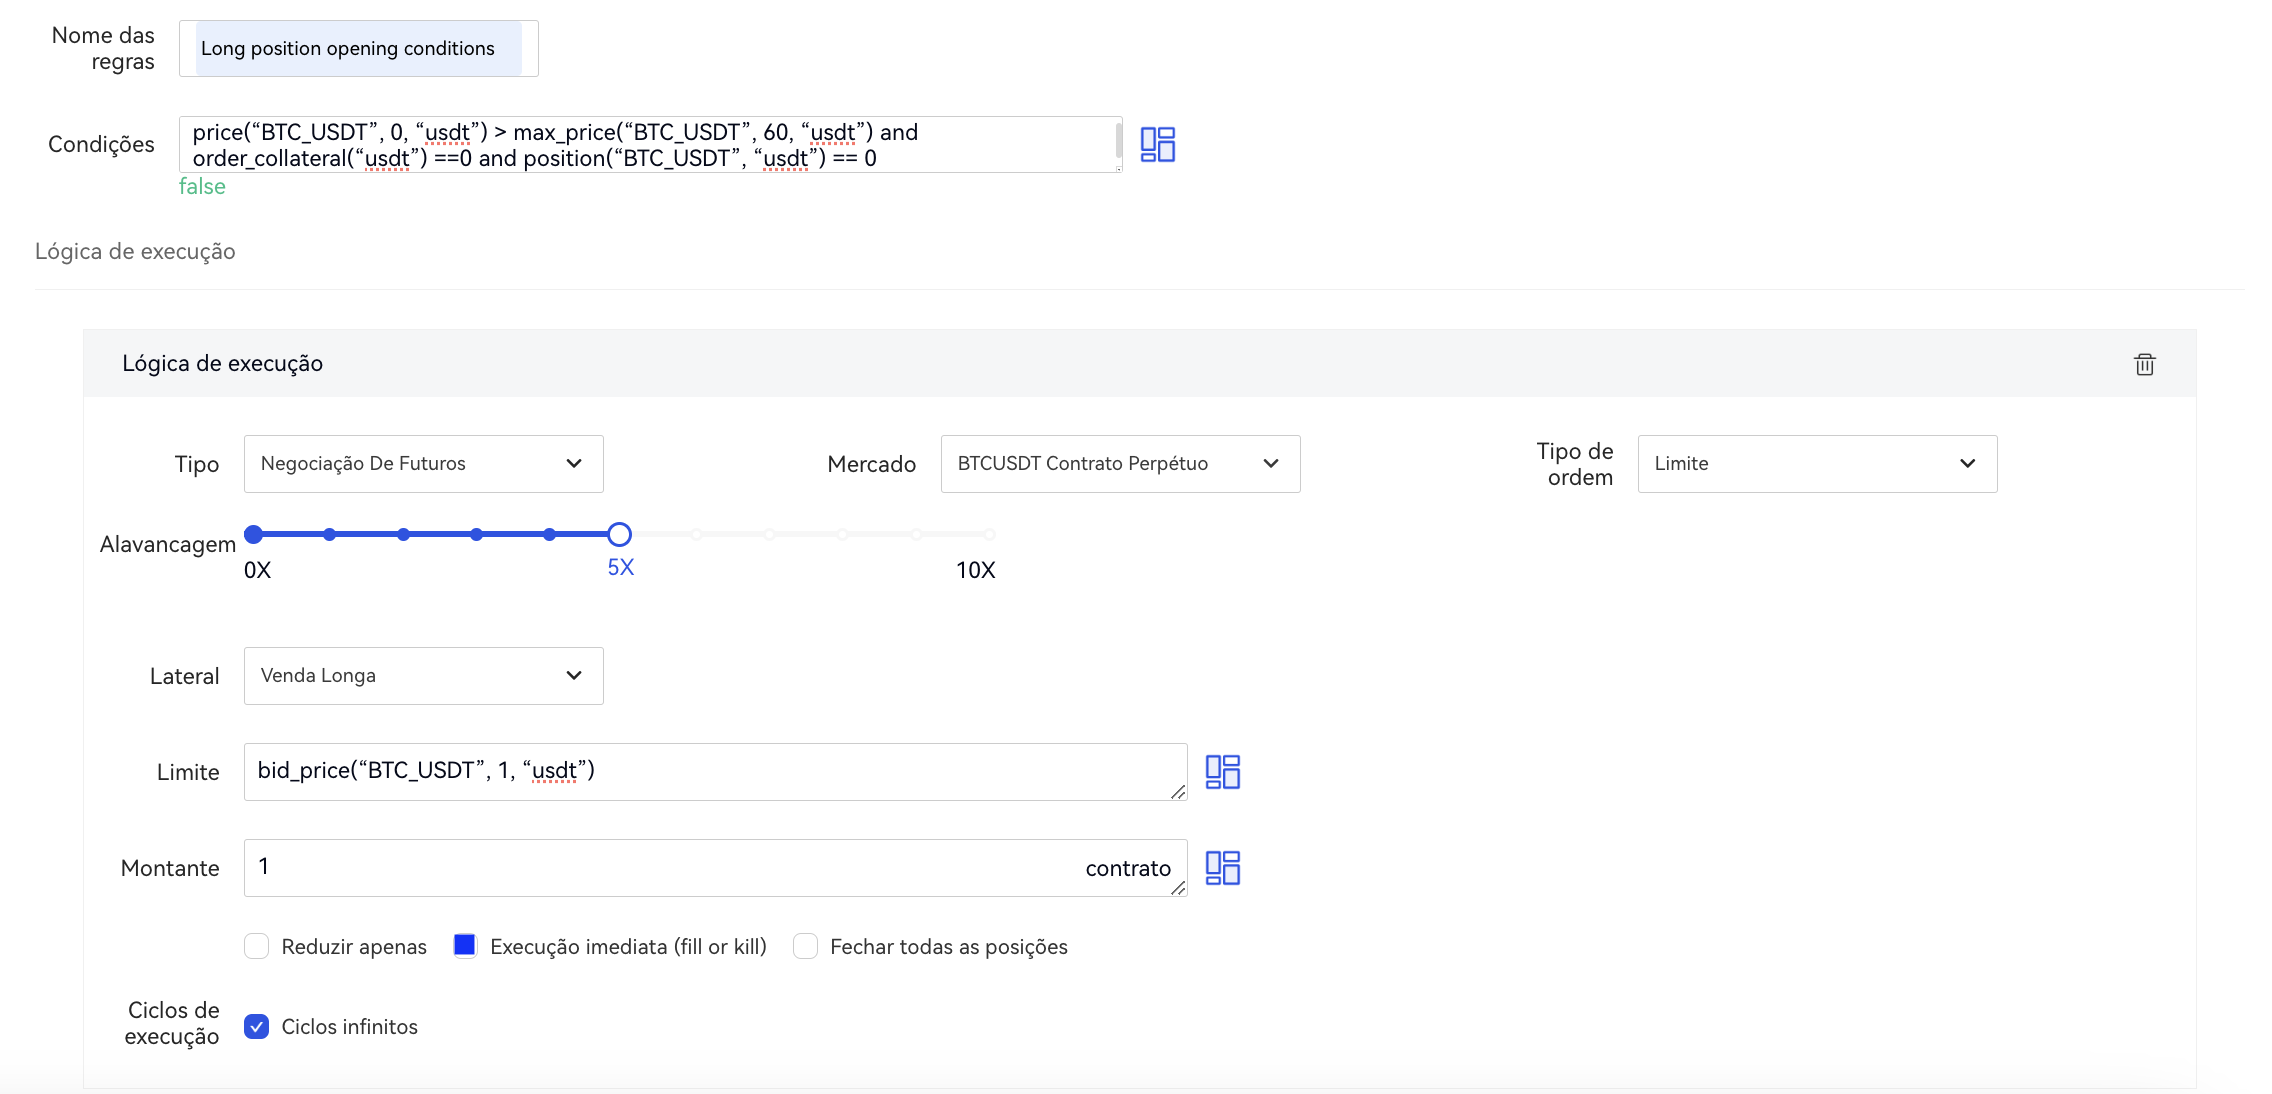
Task: Click the 5X leverage slider handle
Action: 619,534
